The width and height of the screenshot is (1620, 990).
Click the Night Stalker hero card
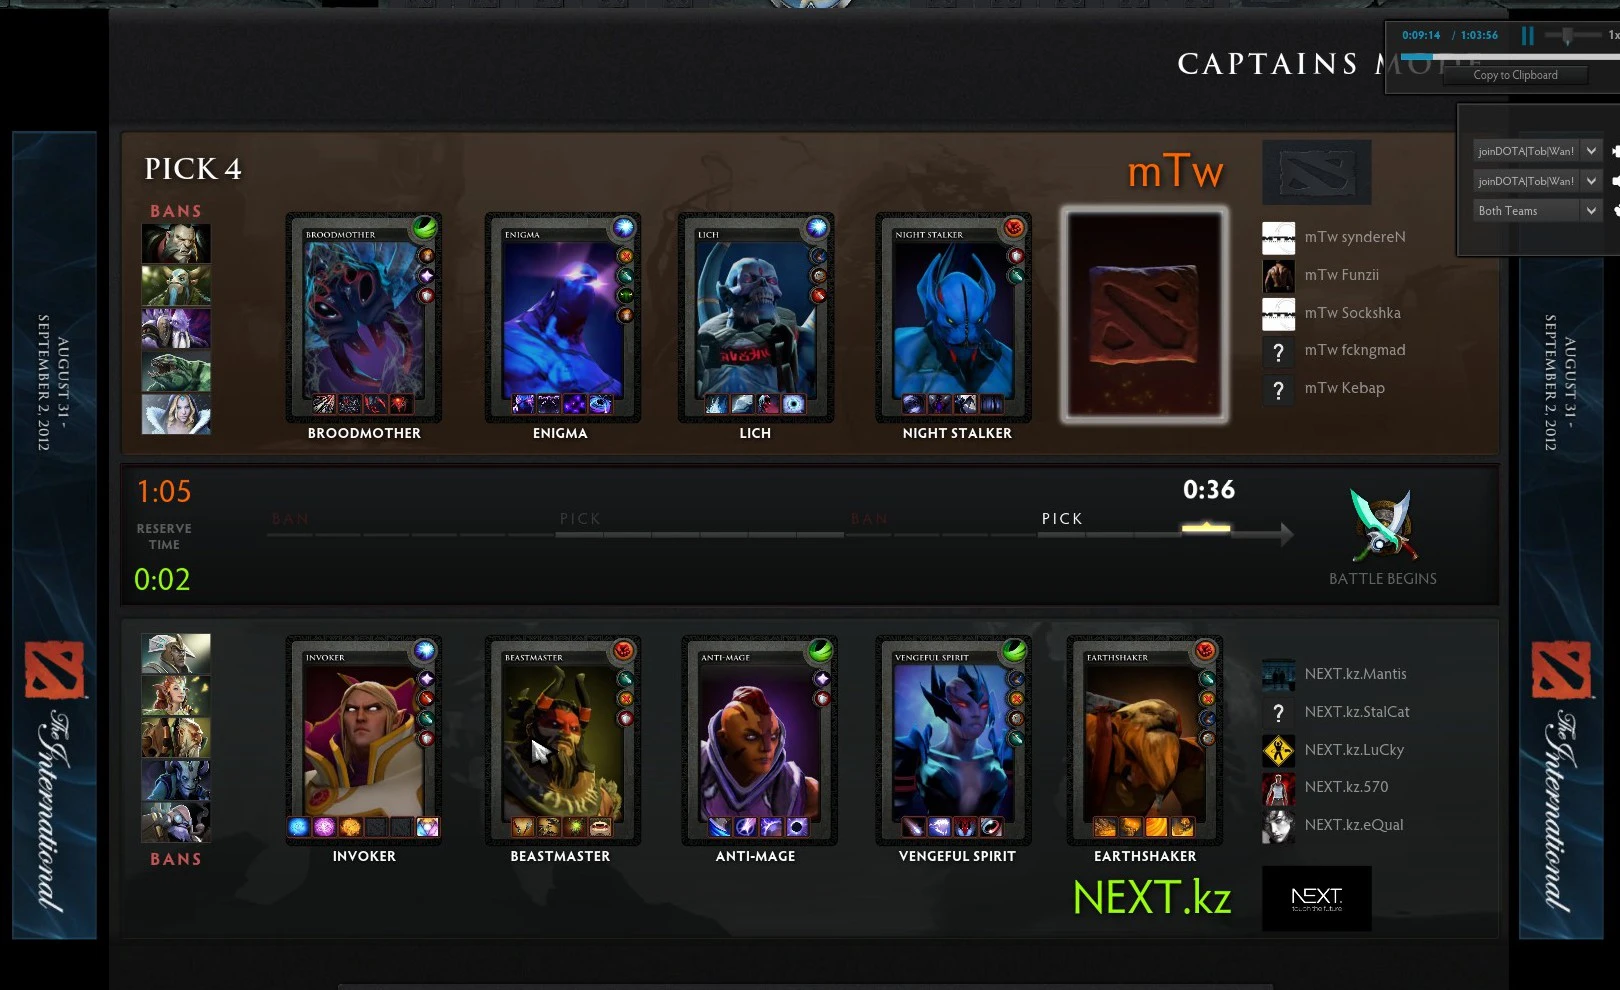953,319
